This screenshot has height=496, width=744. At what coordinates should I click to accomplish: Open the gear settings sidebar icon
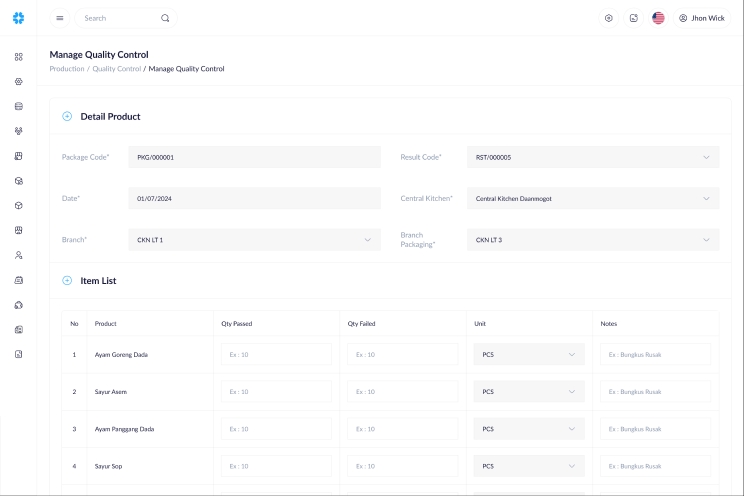click(x=19, y=82)
